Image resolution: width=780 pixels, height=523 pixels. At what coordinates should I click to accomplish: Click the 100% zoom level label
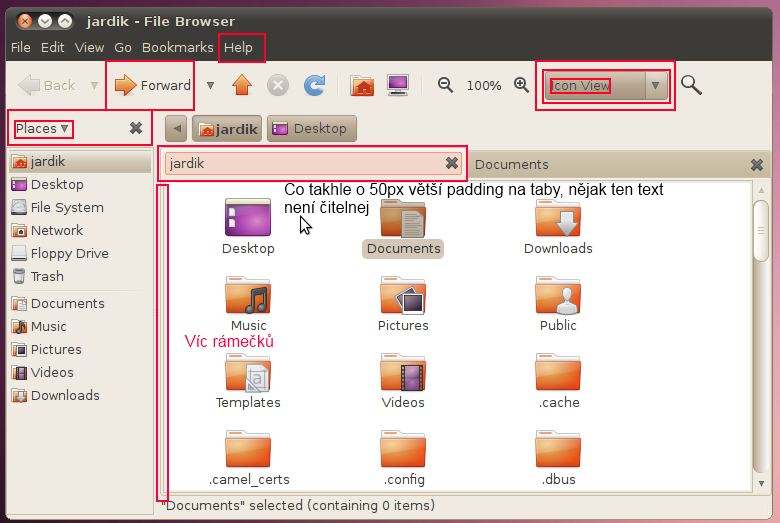tap(484, 86)
